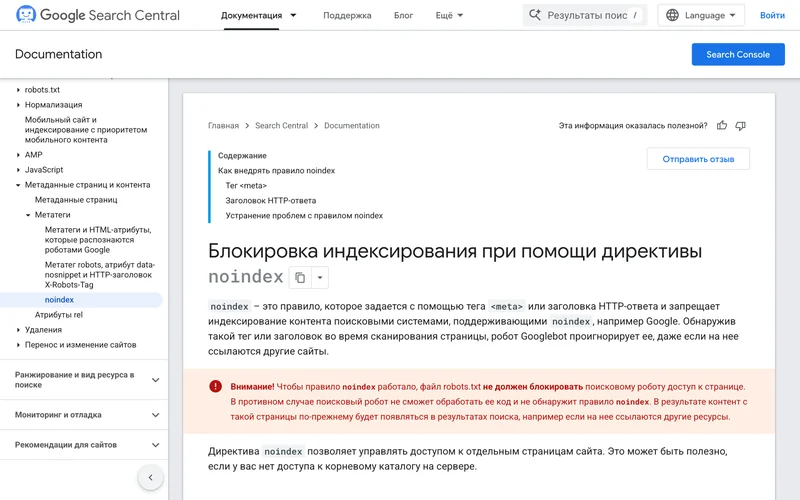The image size is (800, 500).
Task: Click the Search Central breadcrumb link
Action: point(281,126)
